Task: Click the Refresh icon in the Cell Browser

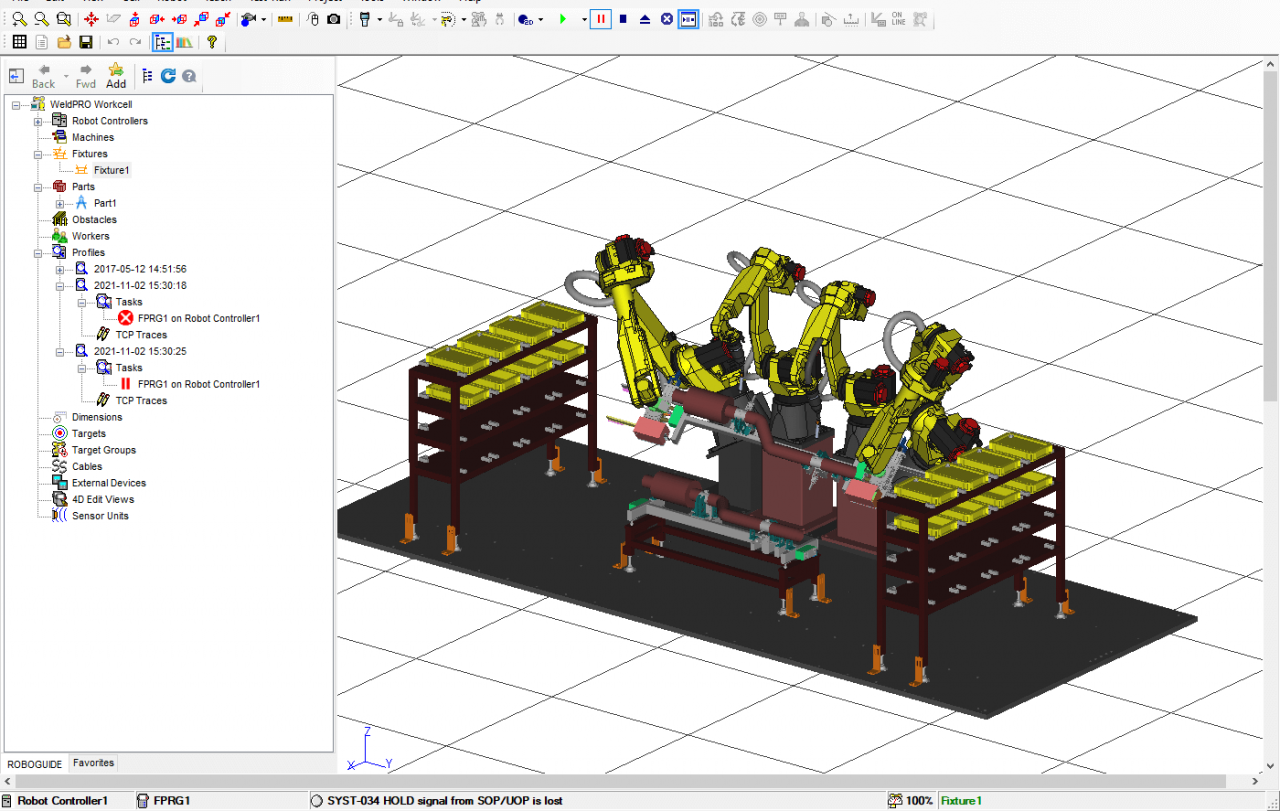Action: (x=168, y=75)
